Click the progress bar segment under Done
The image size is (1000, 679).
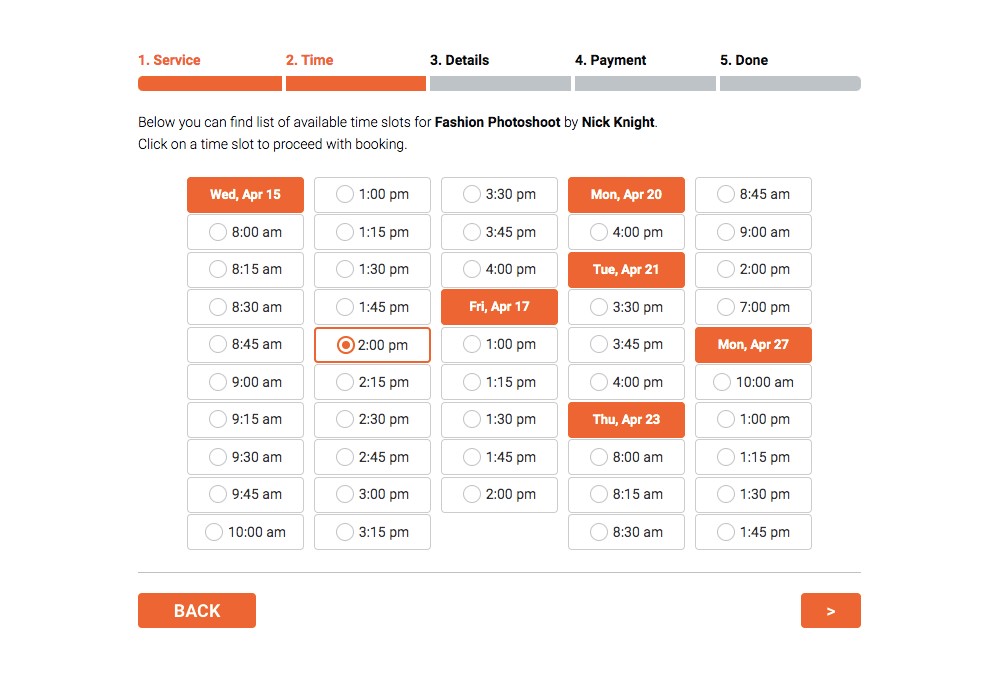tap(790, 84)
